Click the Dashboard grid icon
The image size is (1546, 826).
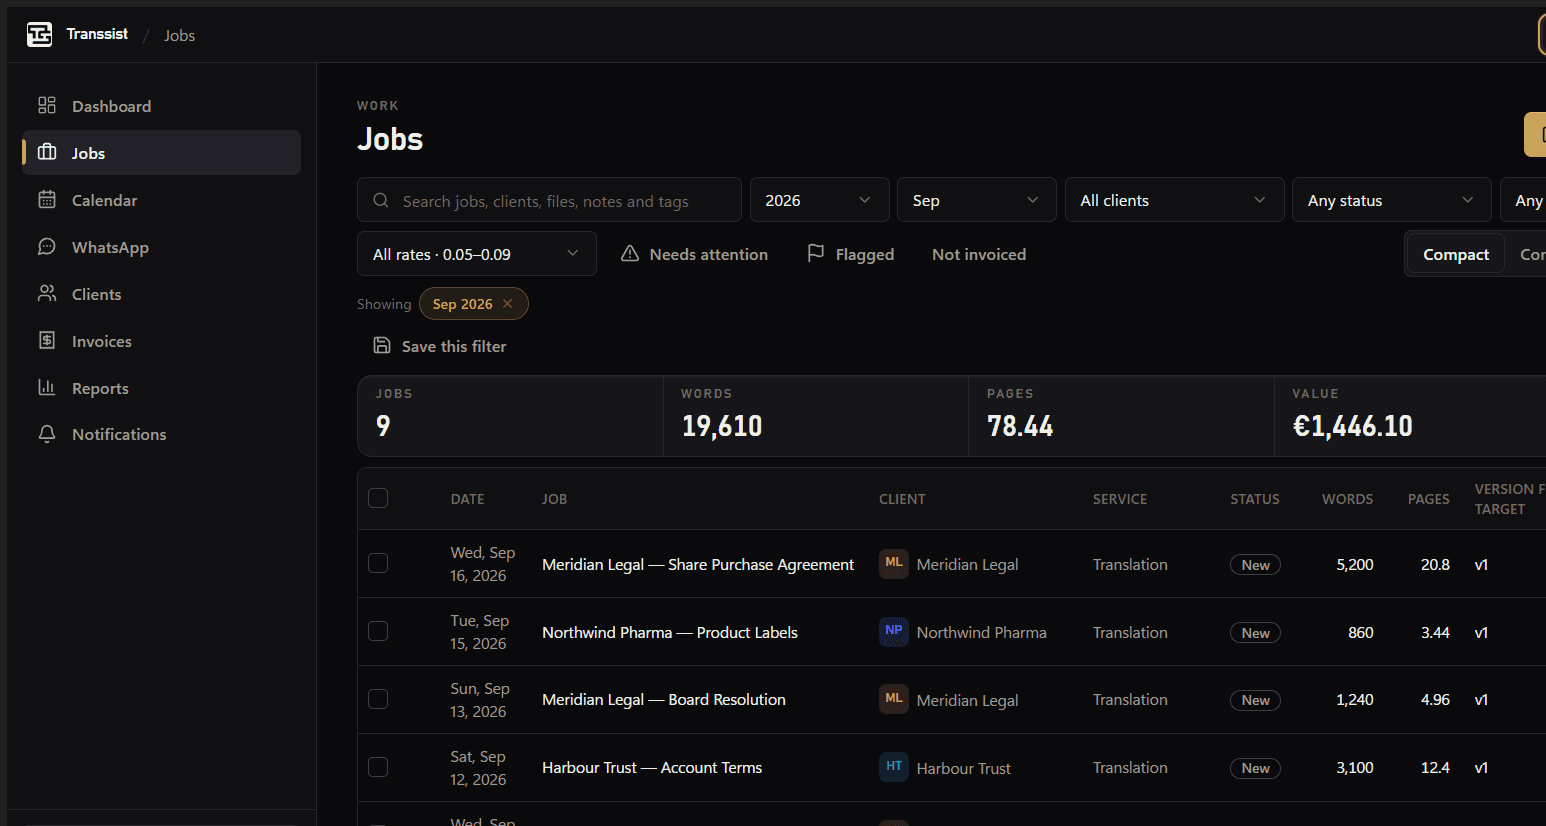[47, 105]
